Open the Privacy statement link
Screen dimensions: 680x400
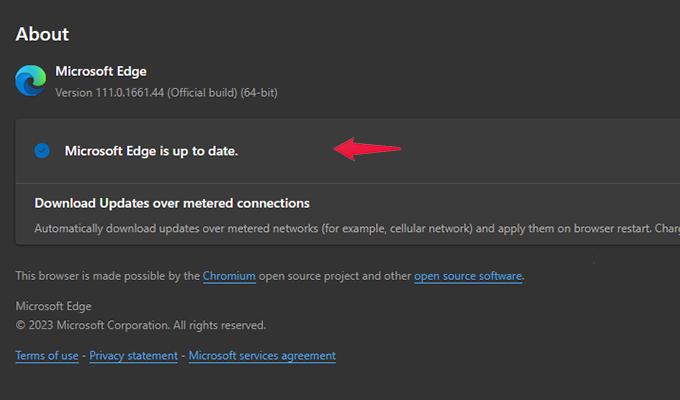click(134, 356)
